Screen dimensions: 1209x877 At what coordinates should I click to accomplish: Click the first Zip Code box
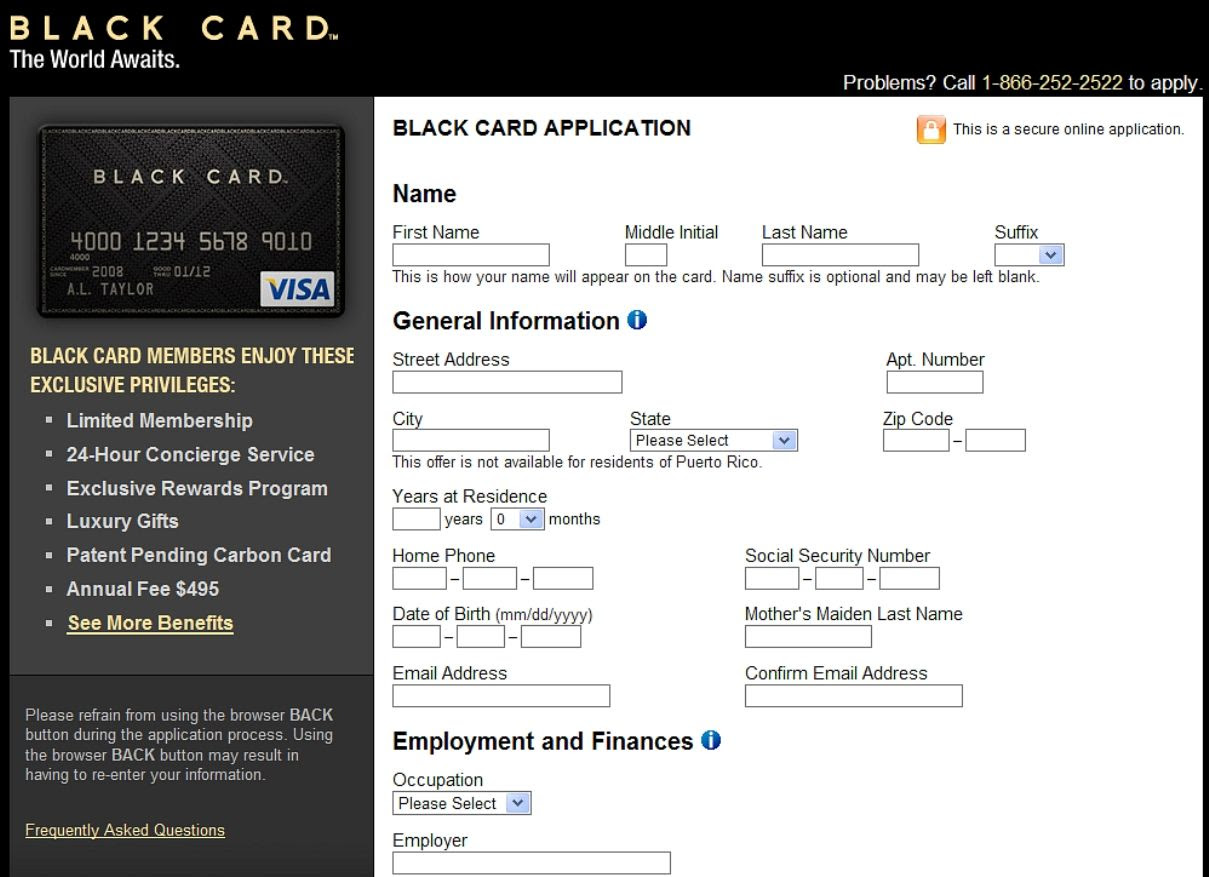(916, 440)
